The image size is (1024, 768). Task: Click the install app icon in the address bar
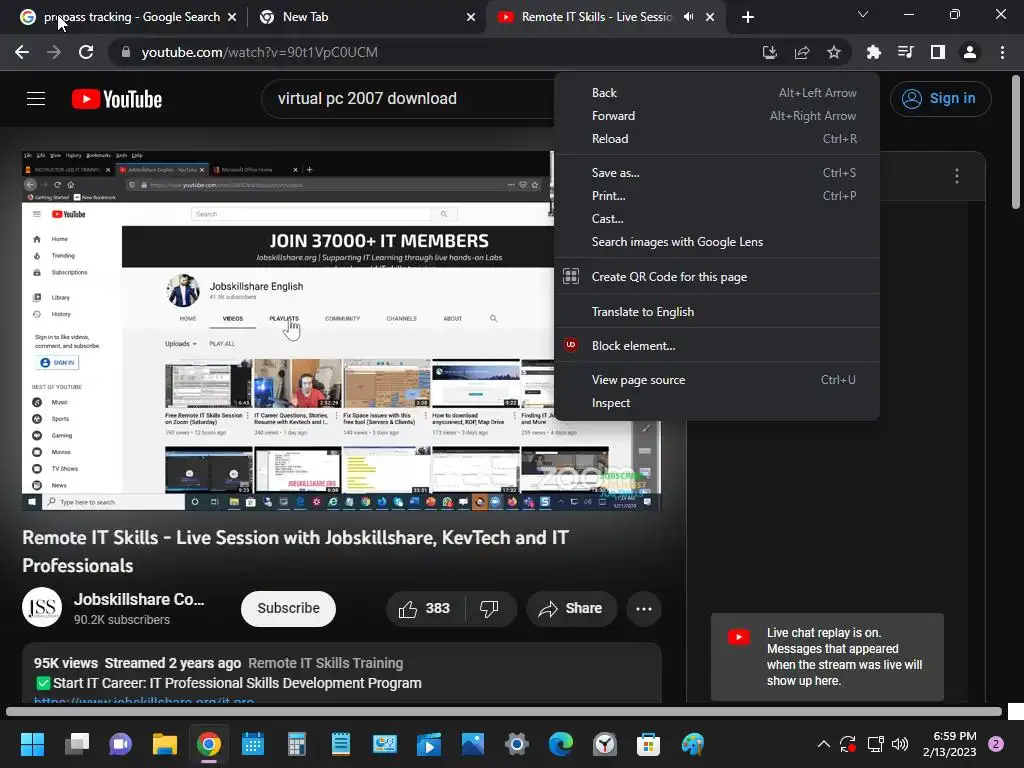769,52
